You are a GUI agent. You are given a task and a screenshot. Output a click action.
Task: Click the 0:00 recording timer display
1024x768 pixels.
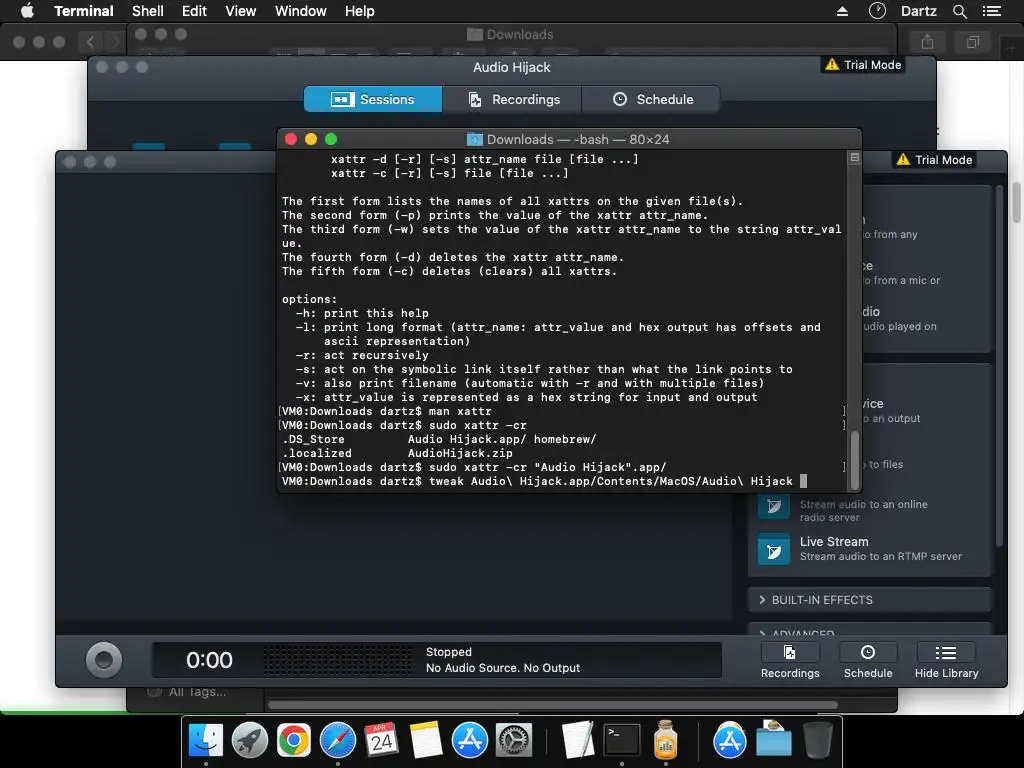(209, 660)
